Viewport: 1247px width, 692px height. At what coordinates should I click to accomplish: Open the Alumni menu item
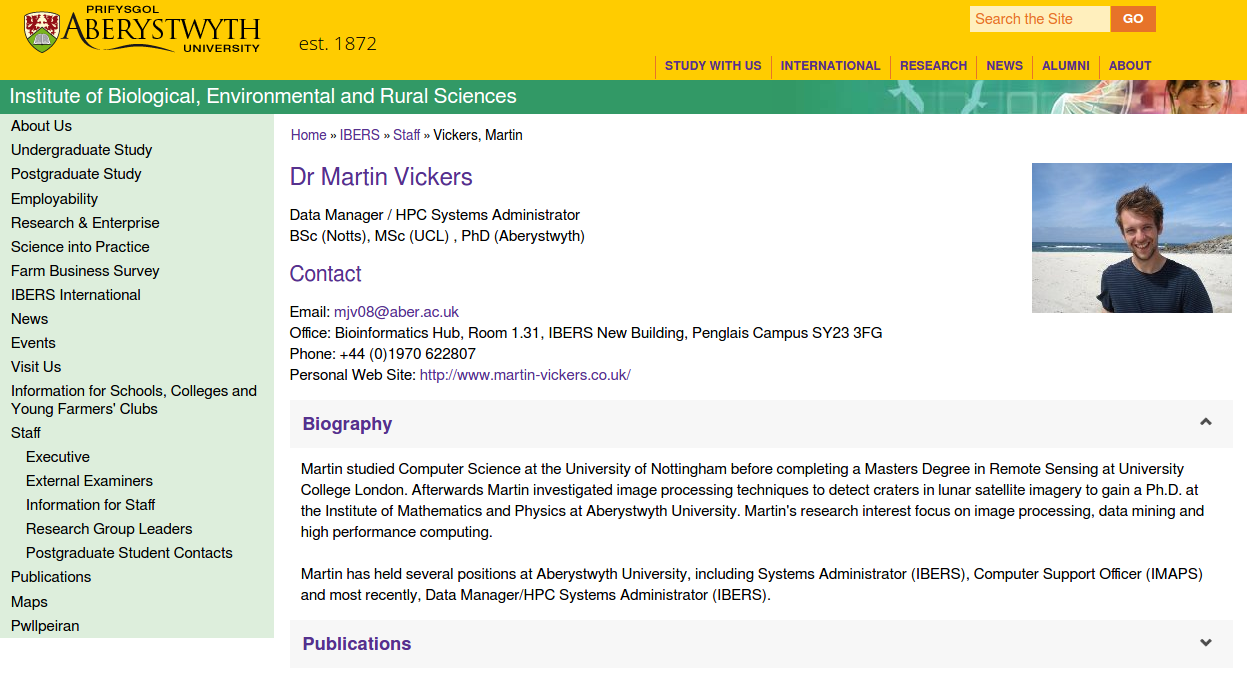tap(1066, 66)
